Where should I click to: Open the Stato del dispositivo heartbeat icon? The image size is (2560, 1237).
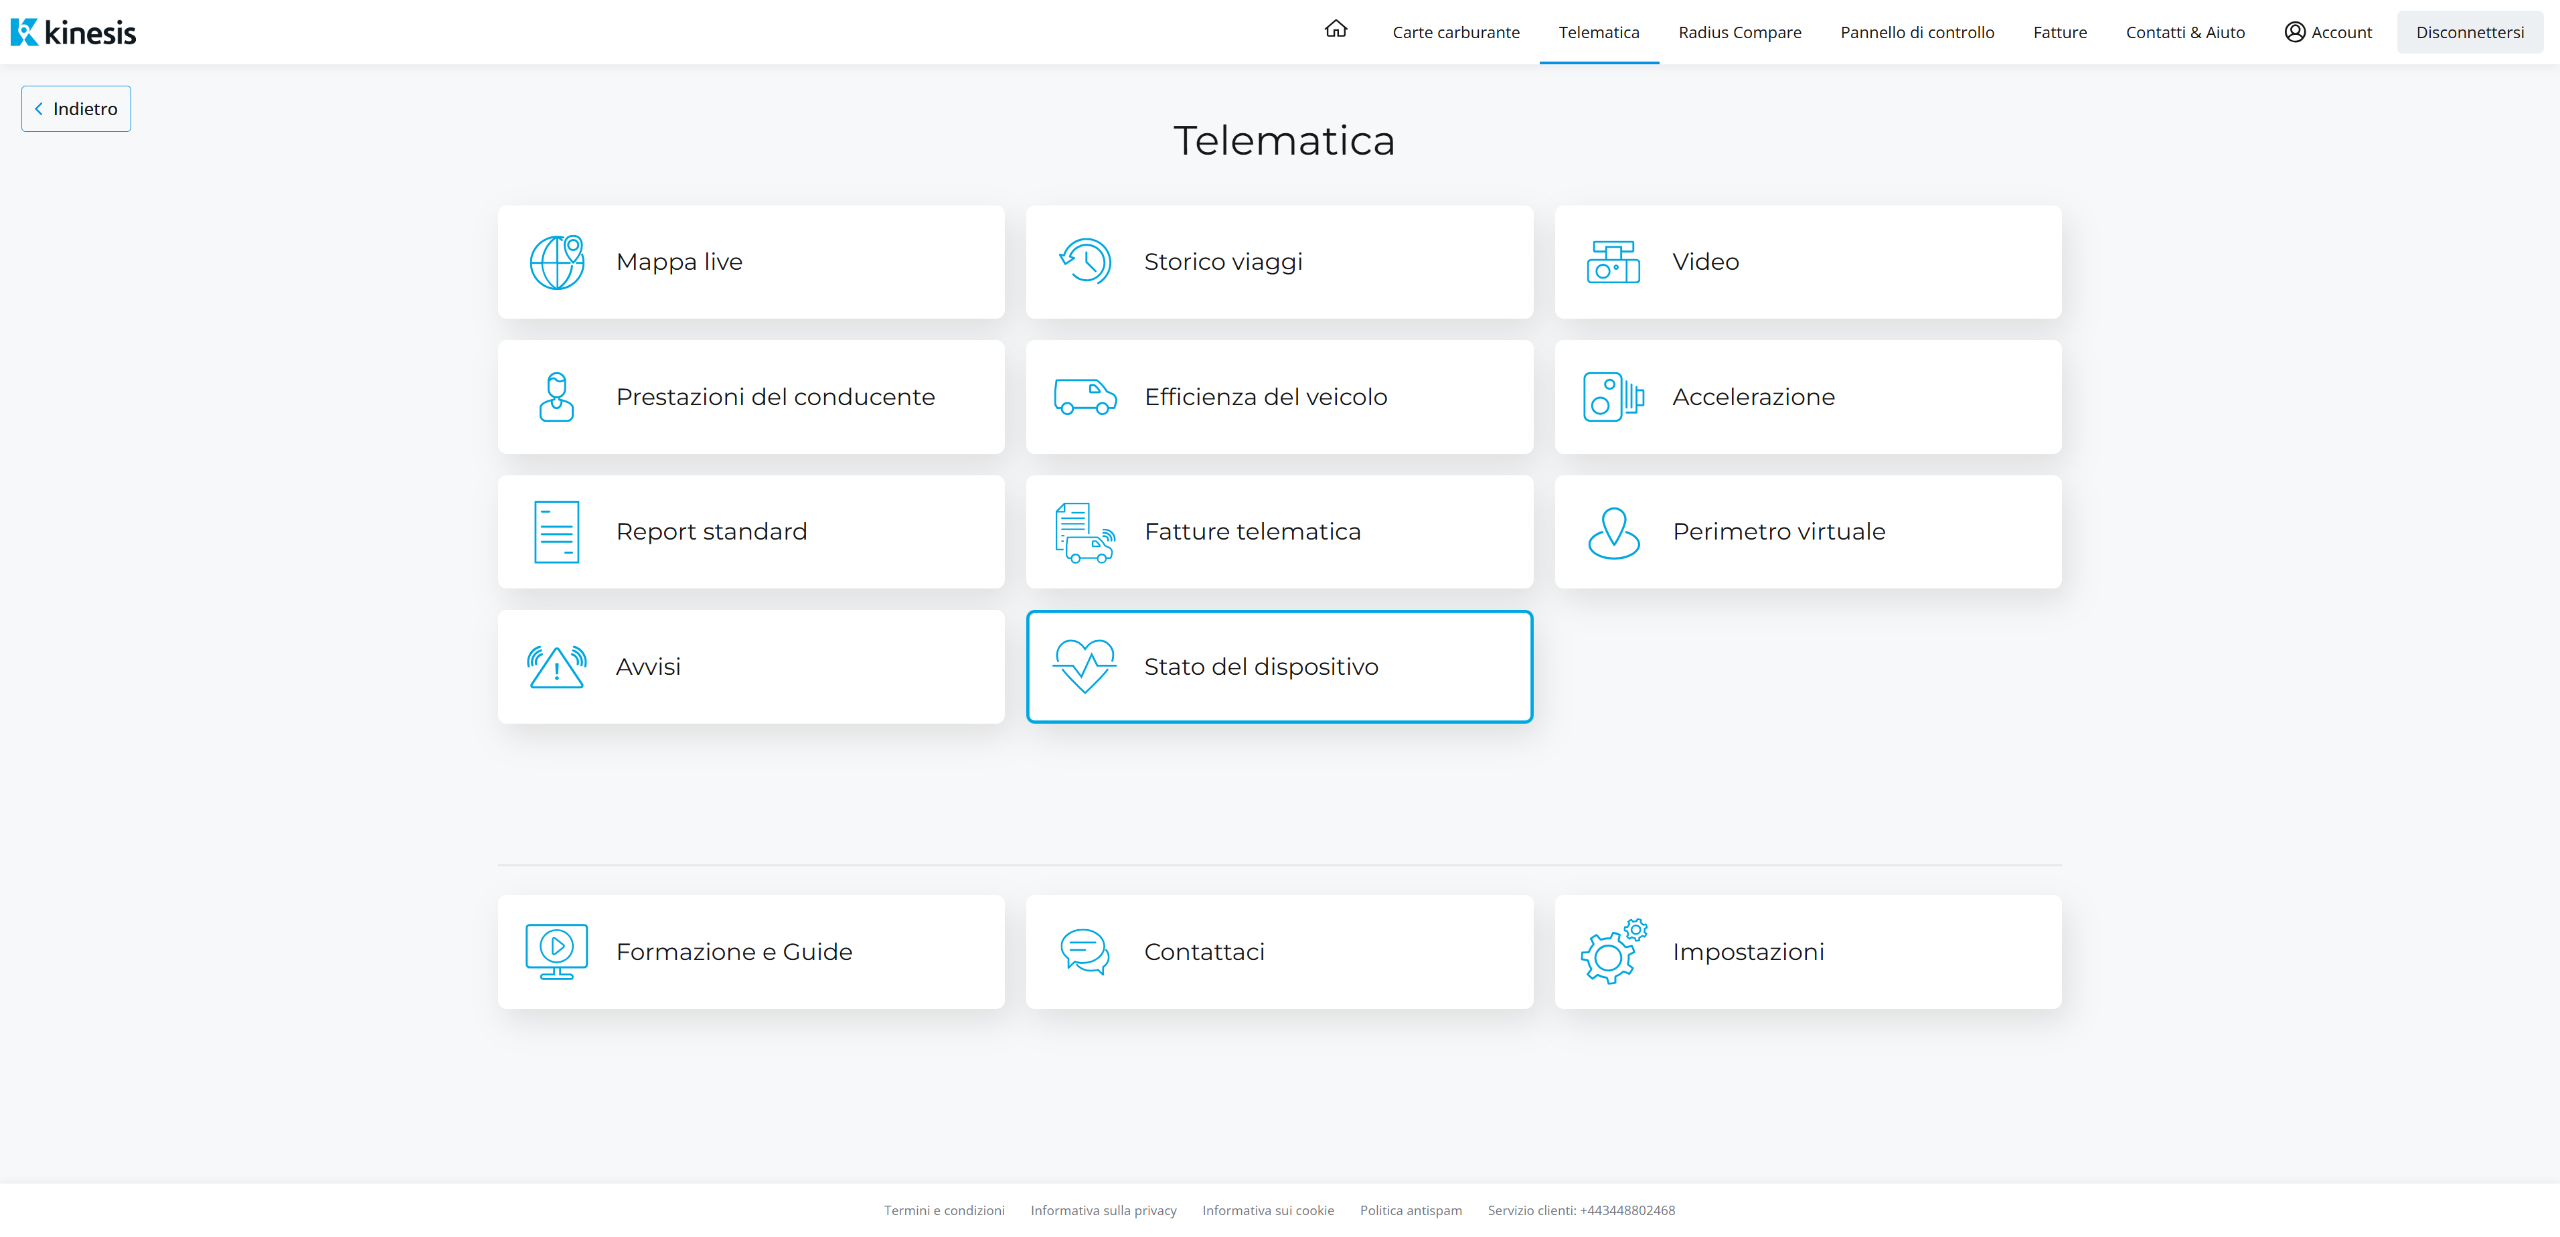pyautogui.click(x=1085, y=667)
